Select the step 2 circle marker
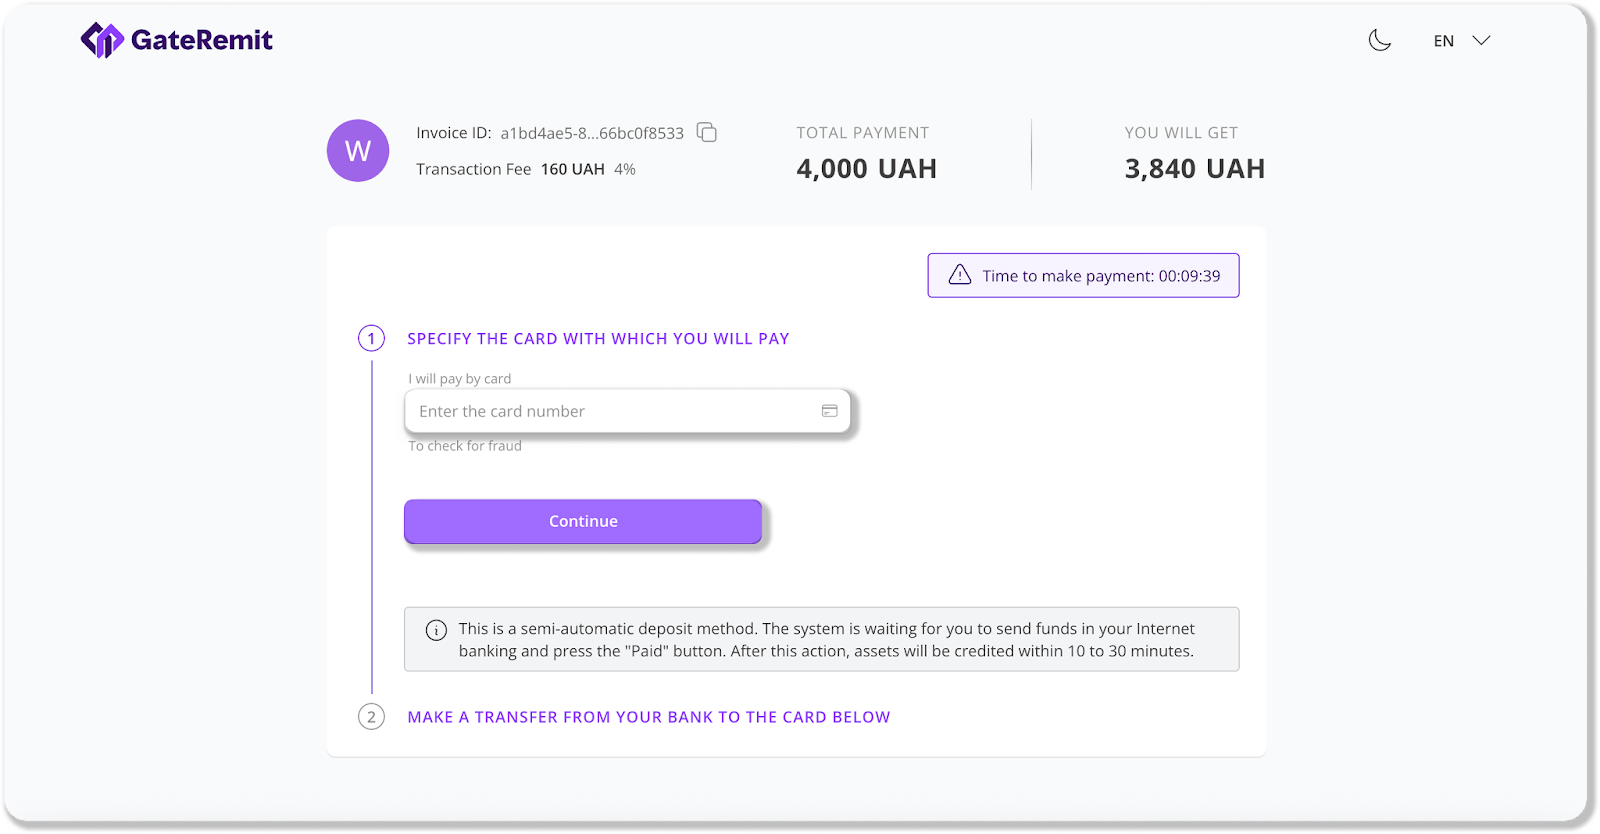1600x834 pixels. tap(371, 717)
